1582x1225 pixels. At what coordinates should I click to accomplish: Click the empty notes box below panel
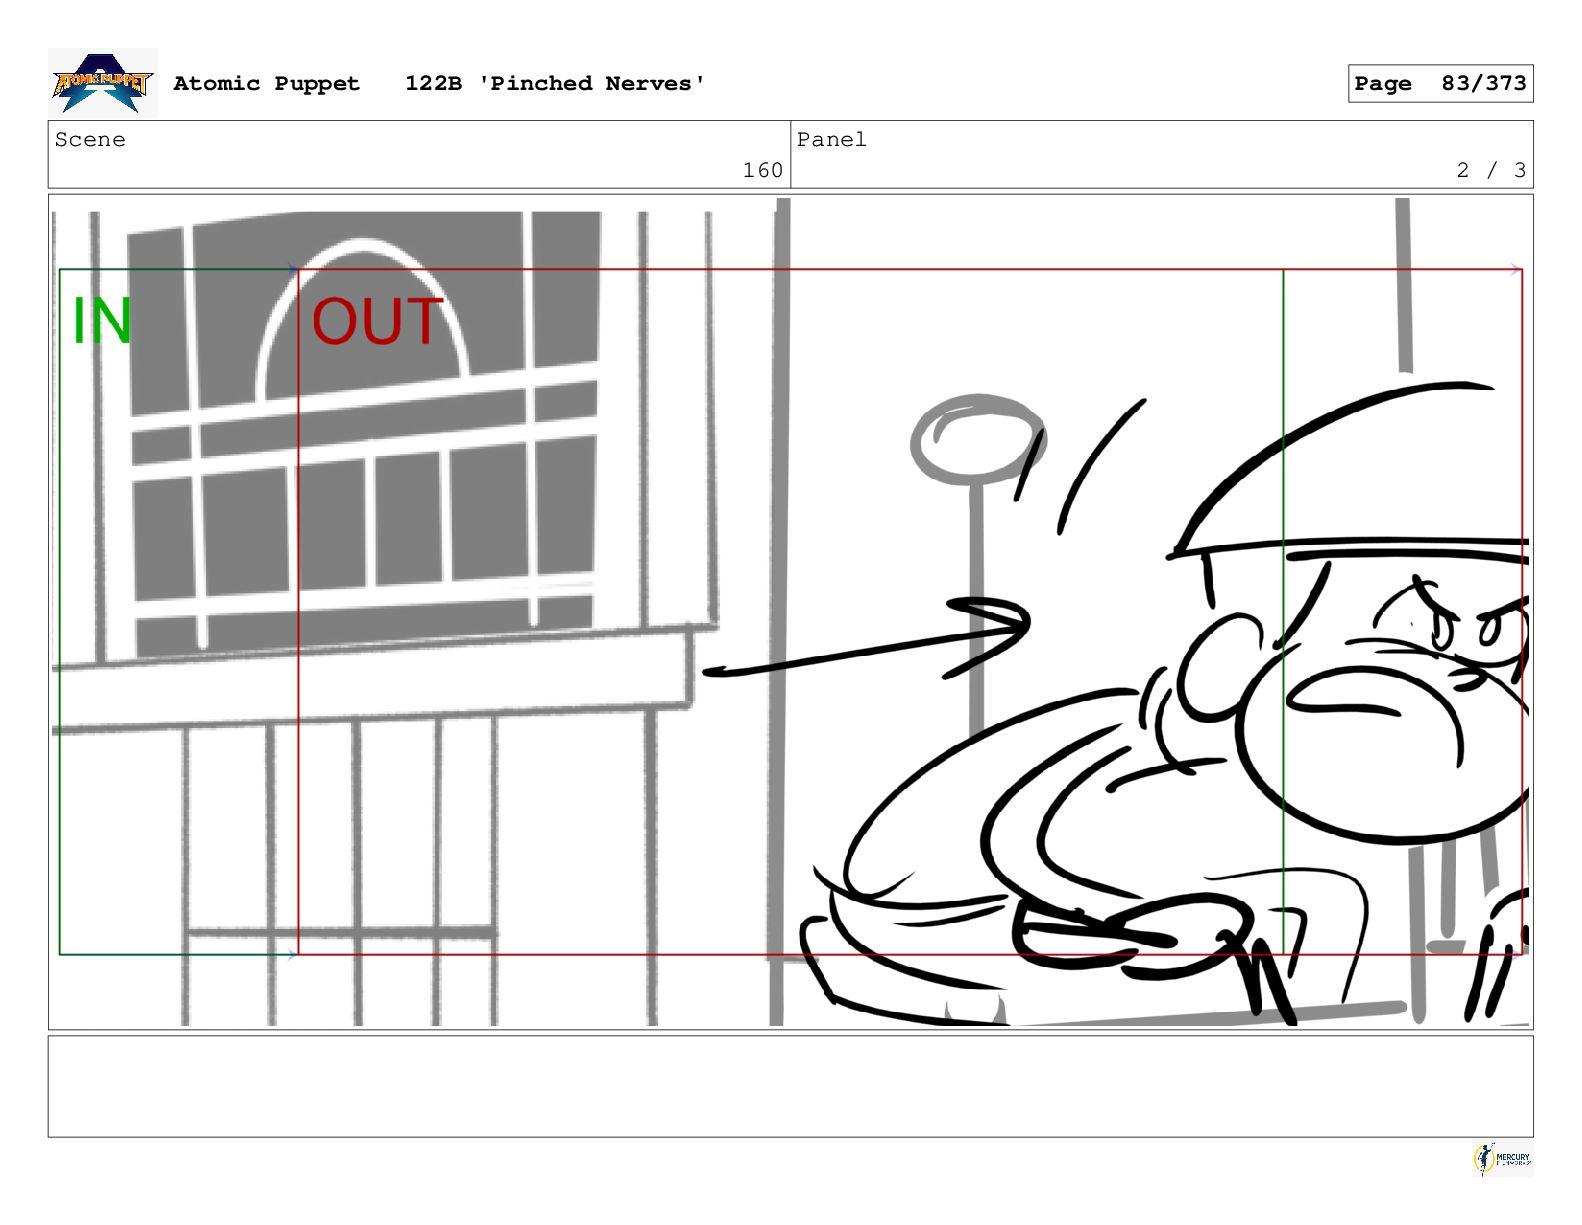tap(791, 1086)
